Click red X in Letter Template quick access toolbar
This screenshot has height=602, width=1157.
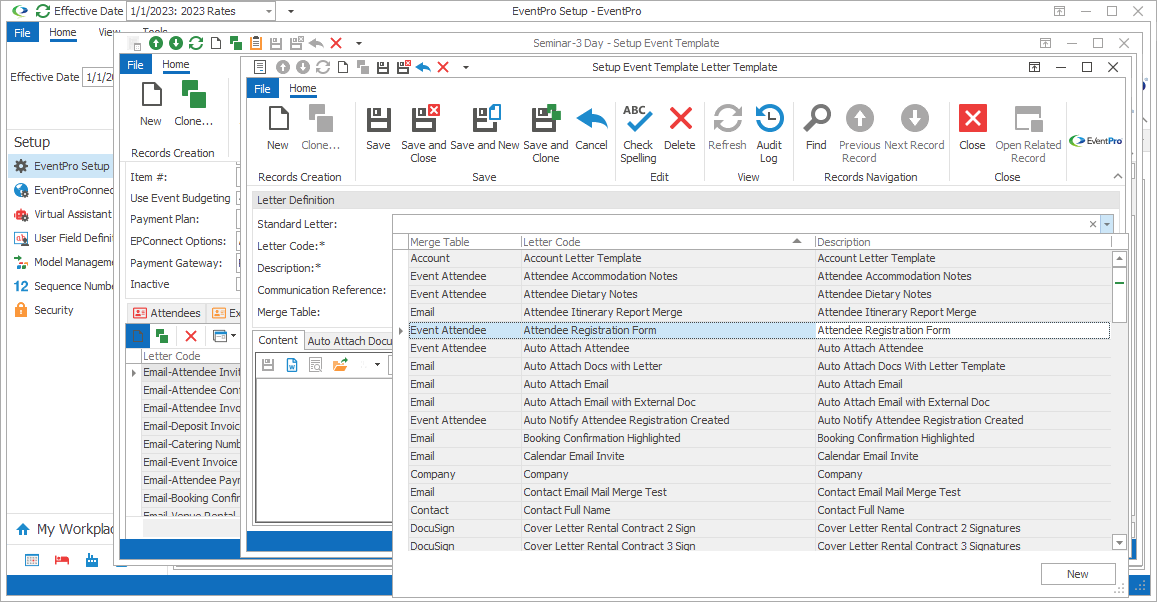point(443,67)
